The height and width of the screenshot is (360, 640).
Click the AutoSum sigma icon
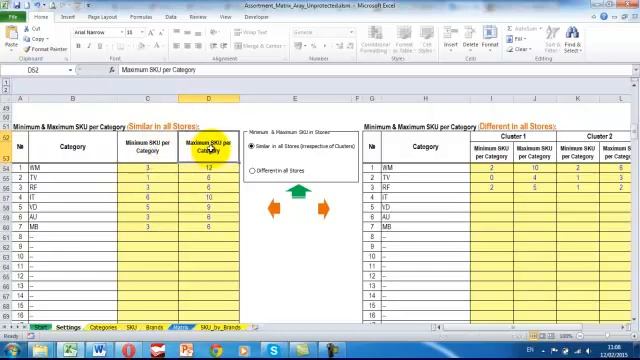509,29
